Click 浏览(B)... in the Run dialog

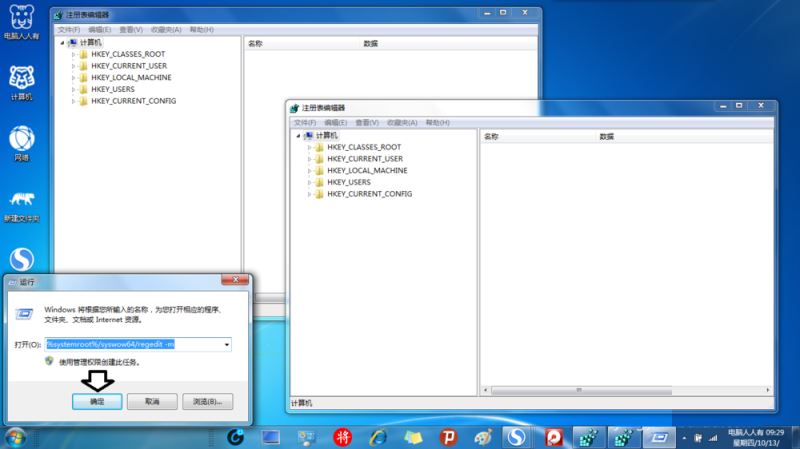click(205, 400)
